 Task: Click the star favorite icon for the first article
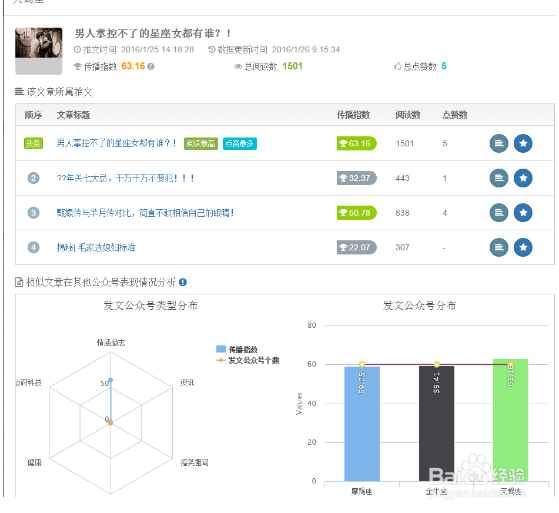(523, 143)
